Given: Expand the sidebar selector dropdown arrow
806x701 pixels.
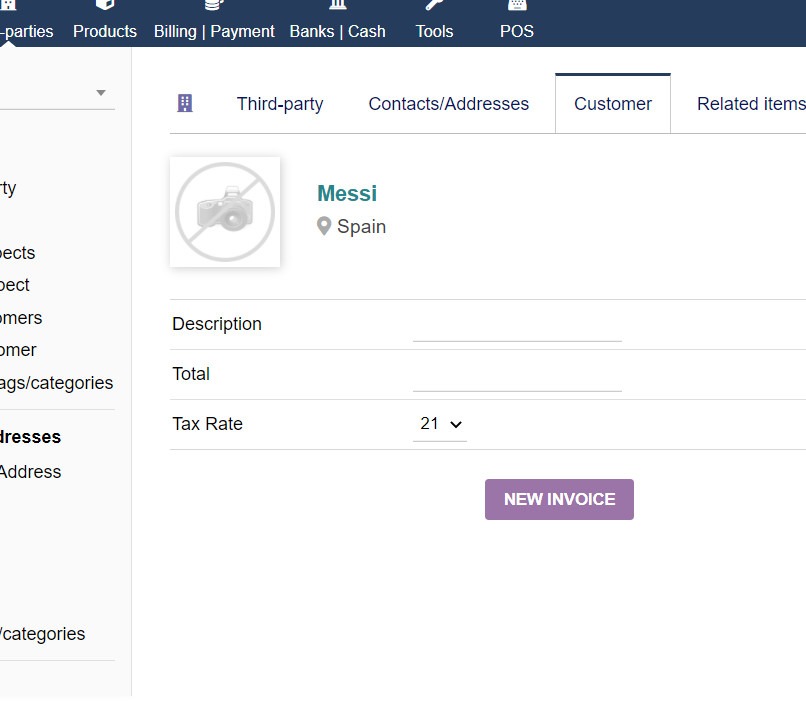Looking at the screenshot, I should point(101,93).
